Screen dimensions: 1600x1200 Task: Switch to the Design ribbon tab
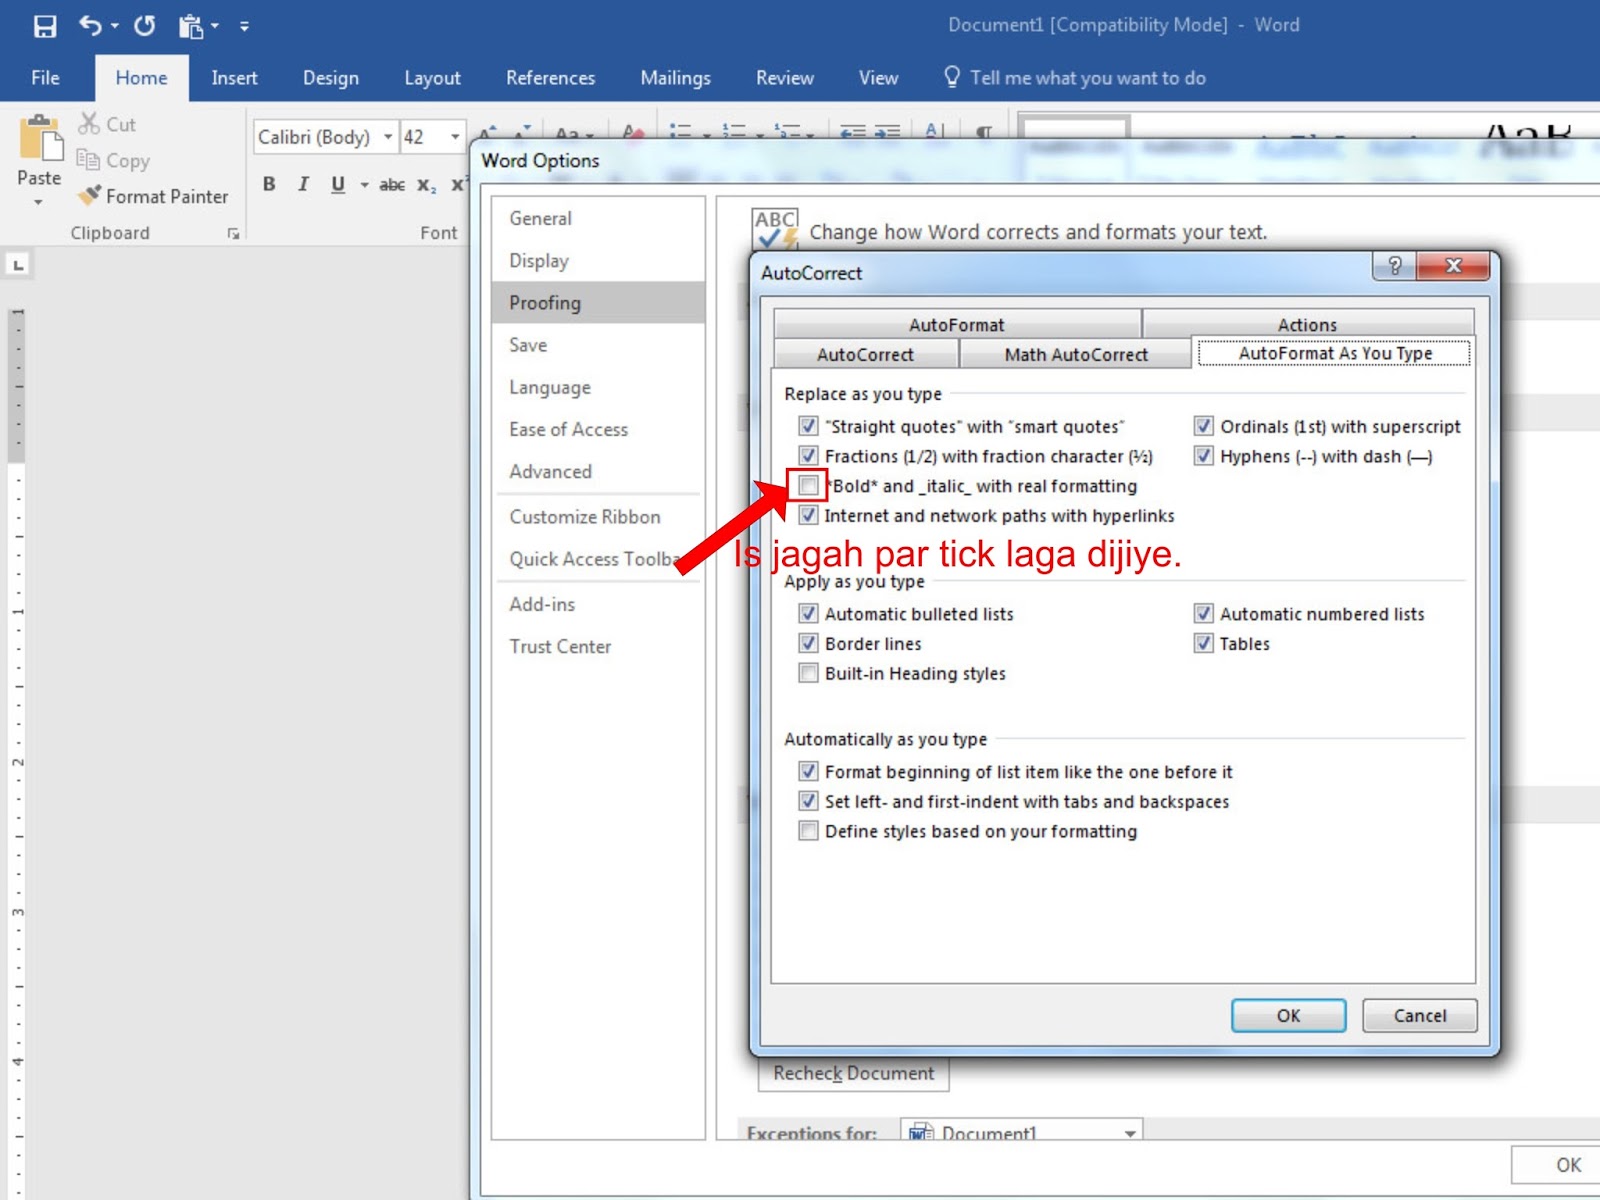click(x=331, y=78)
